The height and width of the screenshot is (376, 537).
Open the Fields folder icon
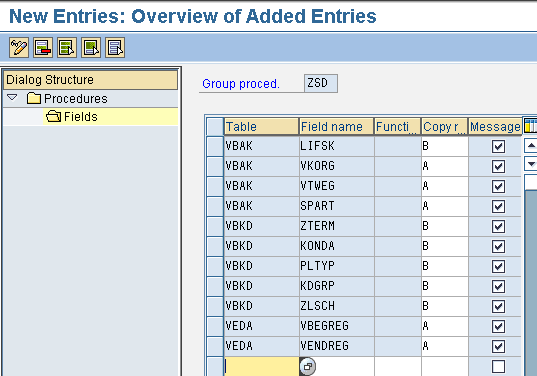click(x=53, y=116)
